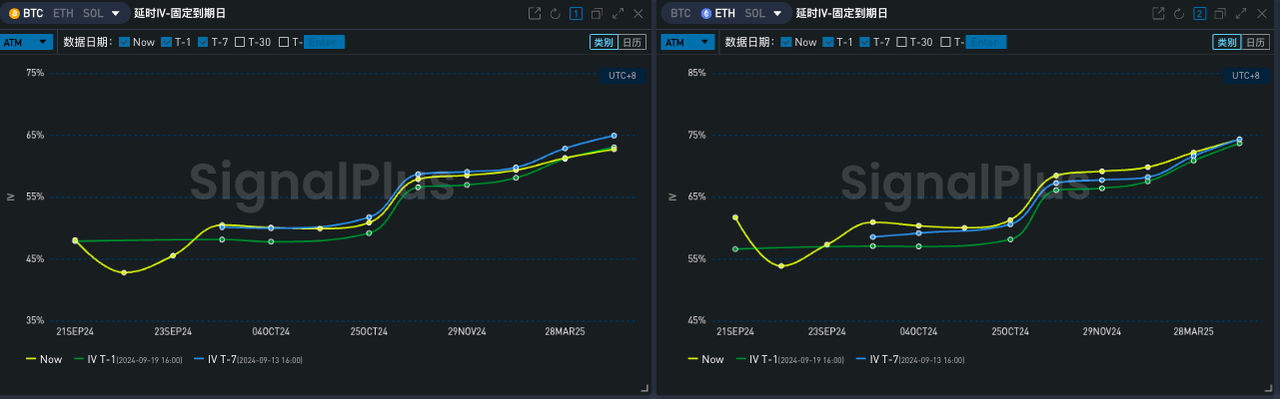Open ATM dropdown in ETH panel
The width and height of the screenshot is (1280, 399).
[689, 42]
